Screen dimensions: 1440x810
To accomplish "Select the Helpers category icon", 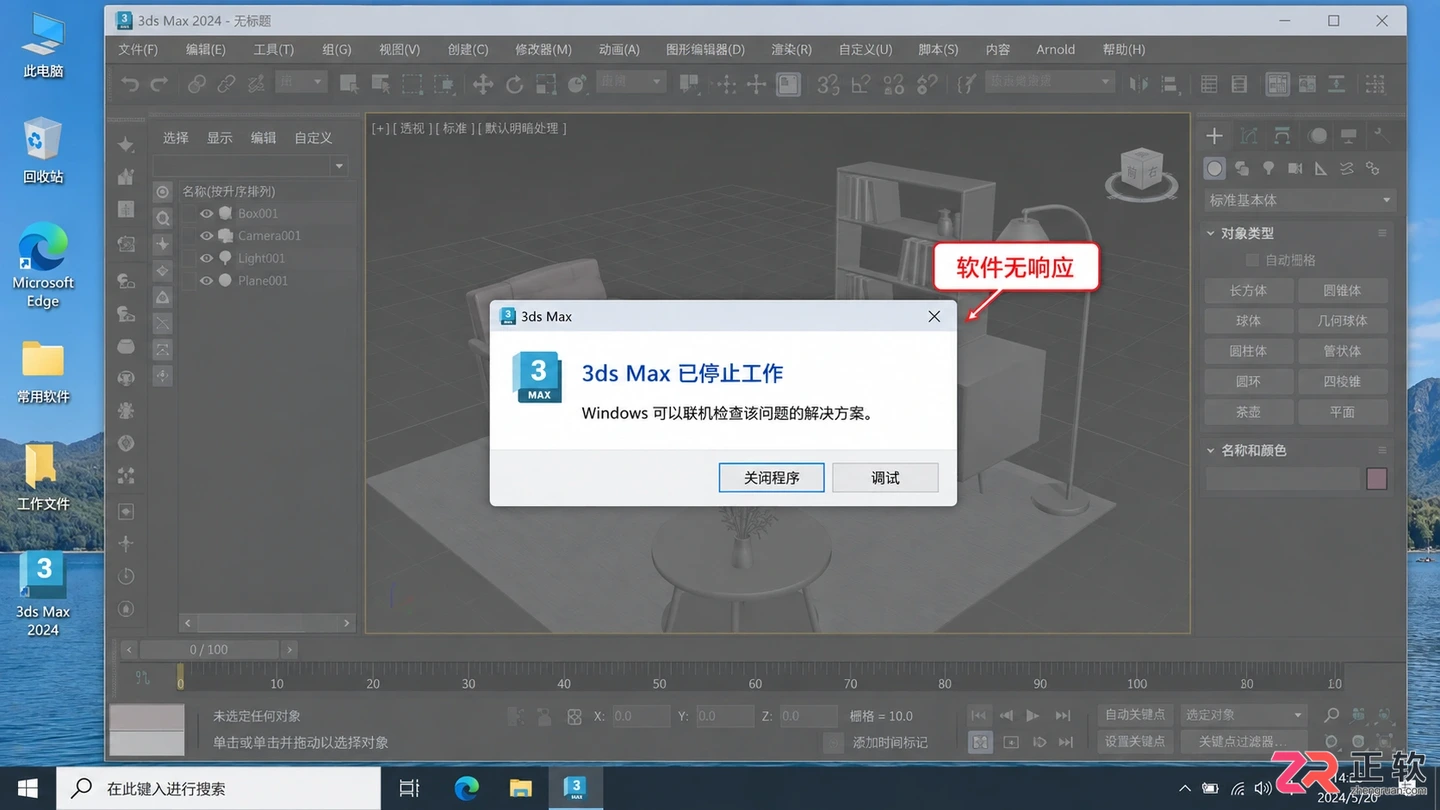I will (x=1321, y=168).
